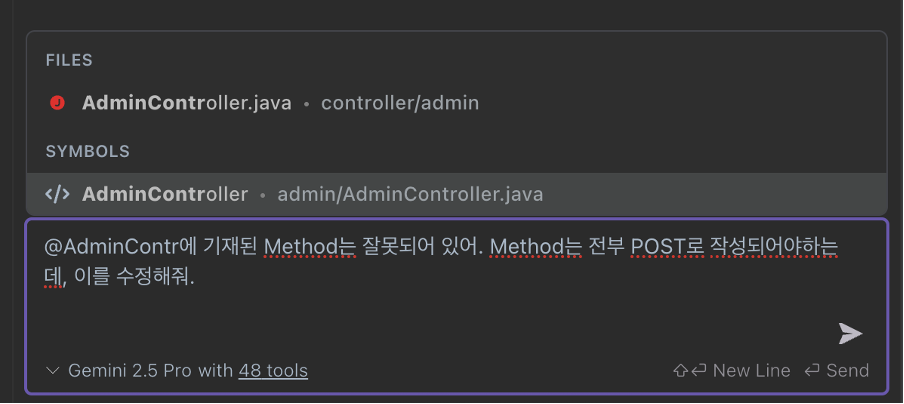
Task: Click the Send shortcut hint label
Action: click(x=848, y=371)
